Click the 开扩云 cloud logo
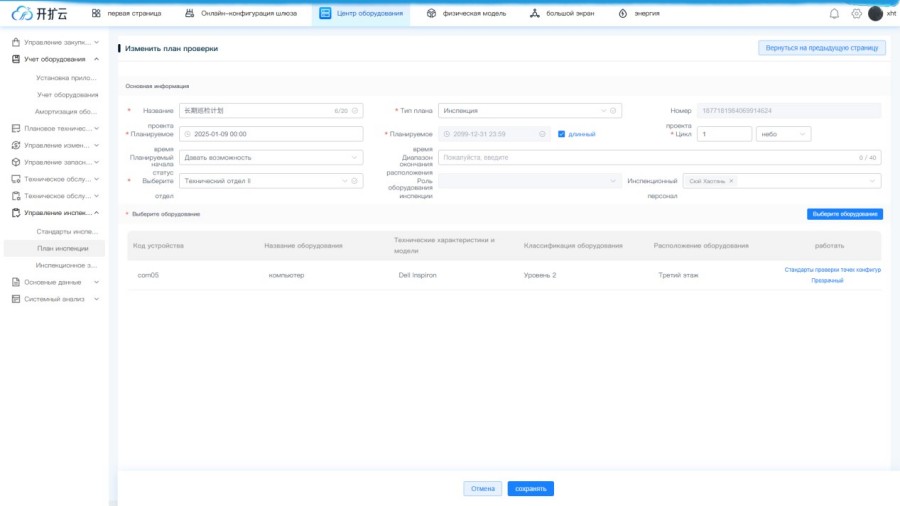 [x=40, y=13]
